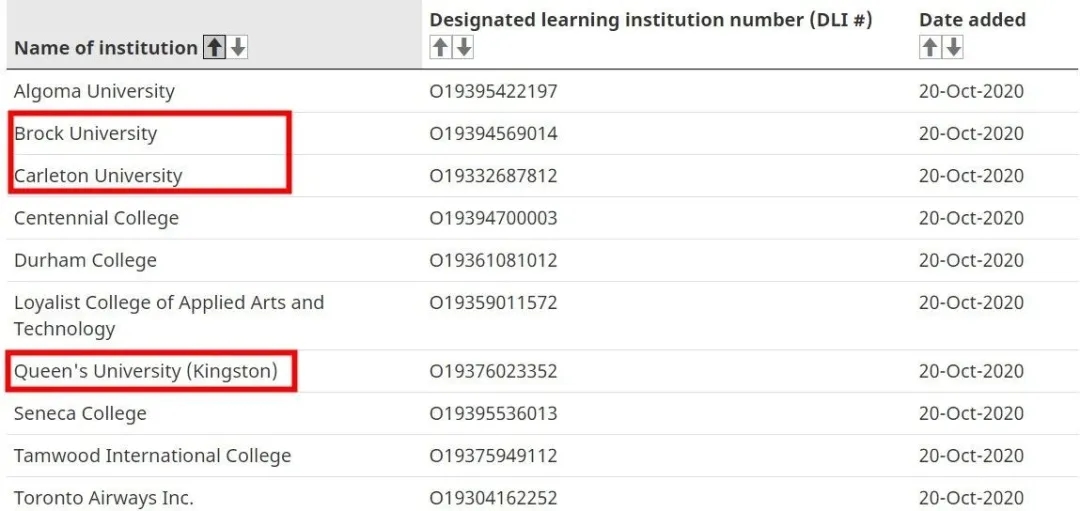Select Brock University in the list
Viewport: 1080px width, 511px height.
coord(85,133)
